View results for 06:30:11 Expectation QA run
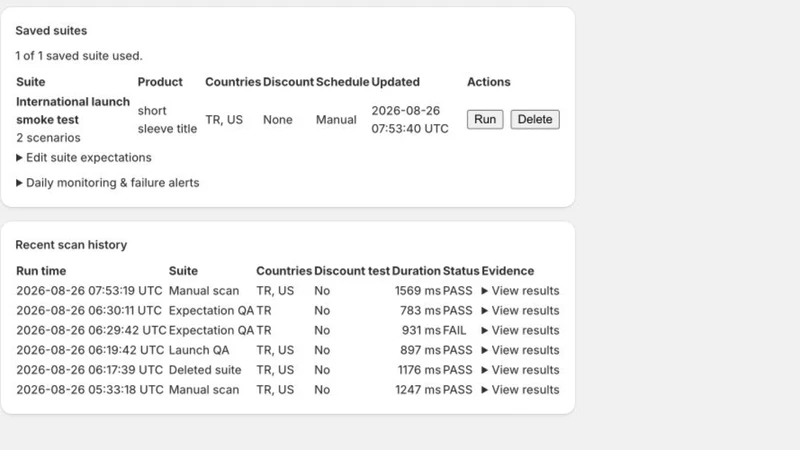 click(520, 311)
